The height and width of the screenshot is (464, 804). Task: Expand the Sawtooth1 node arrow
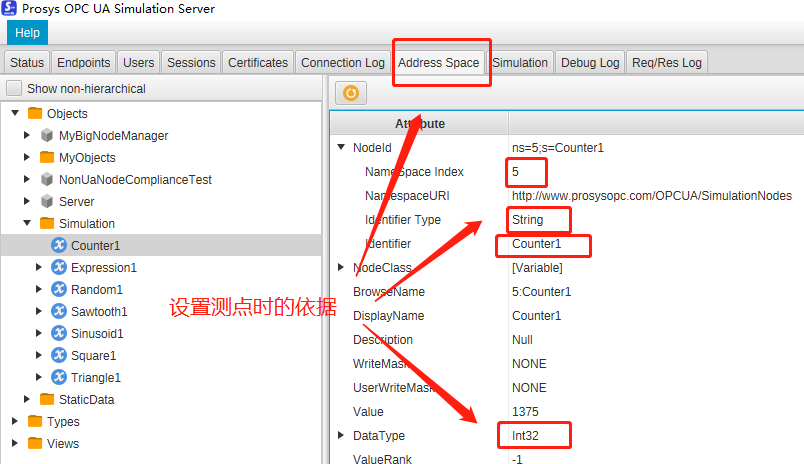click(38, 311)
